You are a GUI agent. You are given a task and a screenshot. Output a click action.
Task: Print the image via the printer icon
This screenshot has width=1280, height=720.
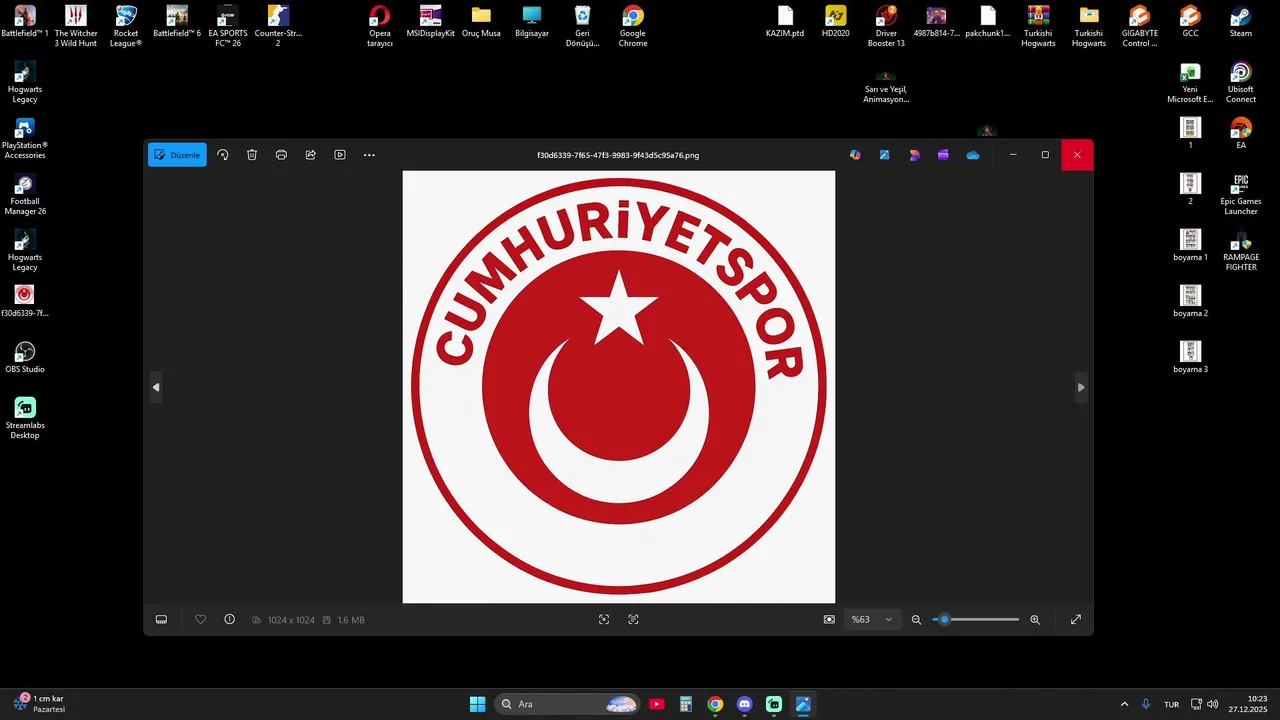pos(281,155)
